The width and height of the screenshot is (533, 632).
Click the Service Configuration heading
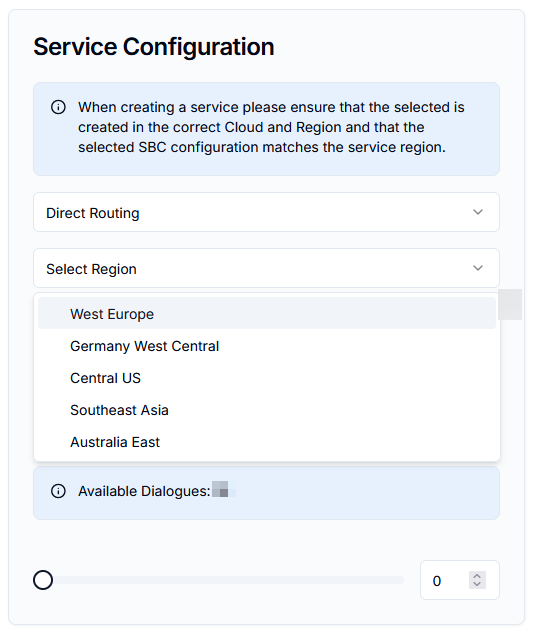pyautogui.click(x=154, y=47)
